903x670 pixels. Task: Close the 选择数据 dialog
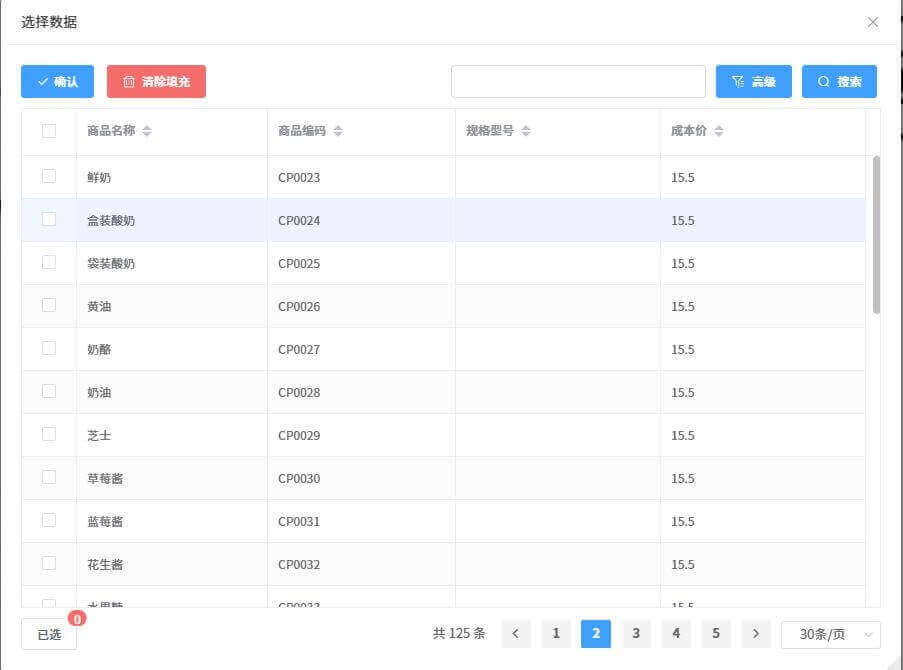click(x=872, y=22)
